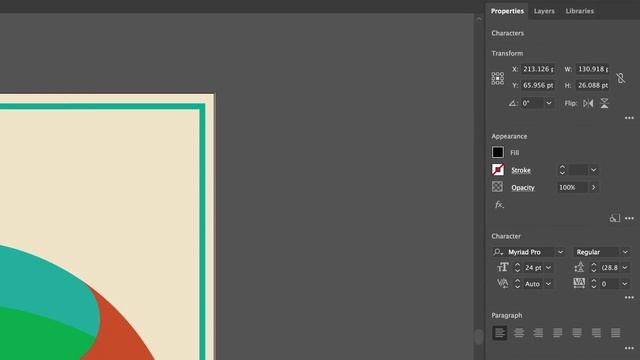Justify with last line aligned center
Screen dimensions: 640x360
pyautogui.click(x=577, y=333)
